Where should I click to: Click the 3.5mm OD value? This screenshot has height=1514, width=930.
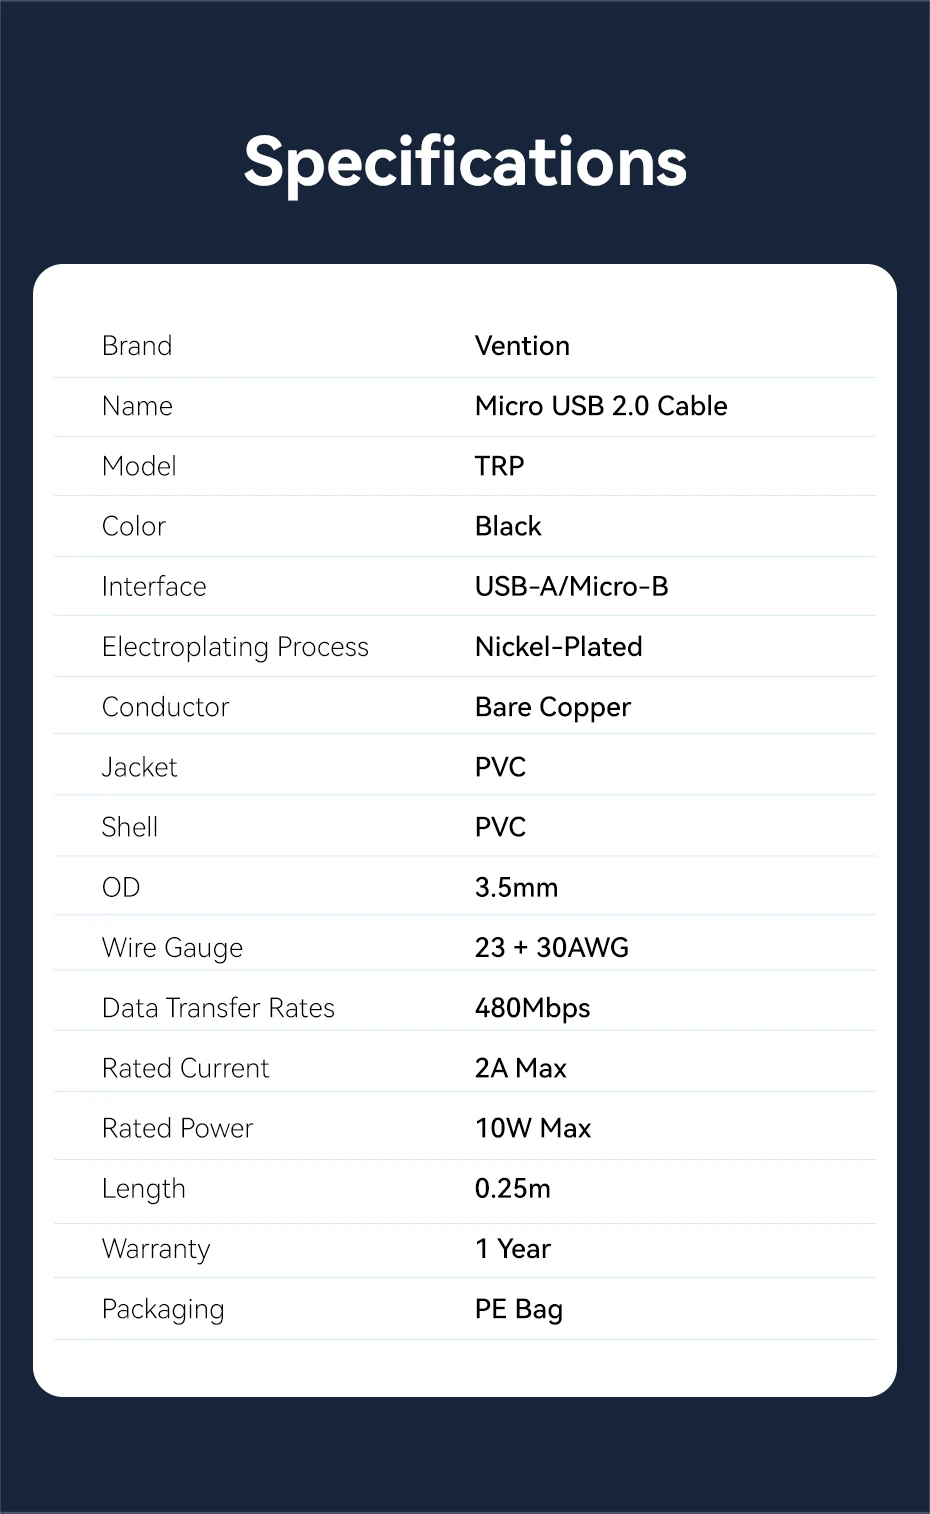coord(516,887)
